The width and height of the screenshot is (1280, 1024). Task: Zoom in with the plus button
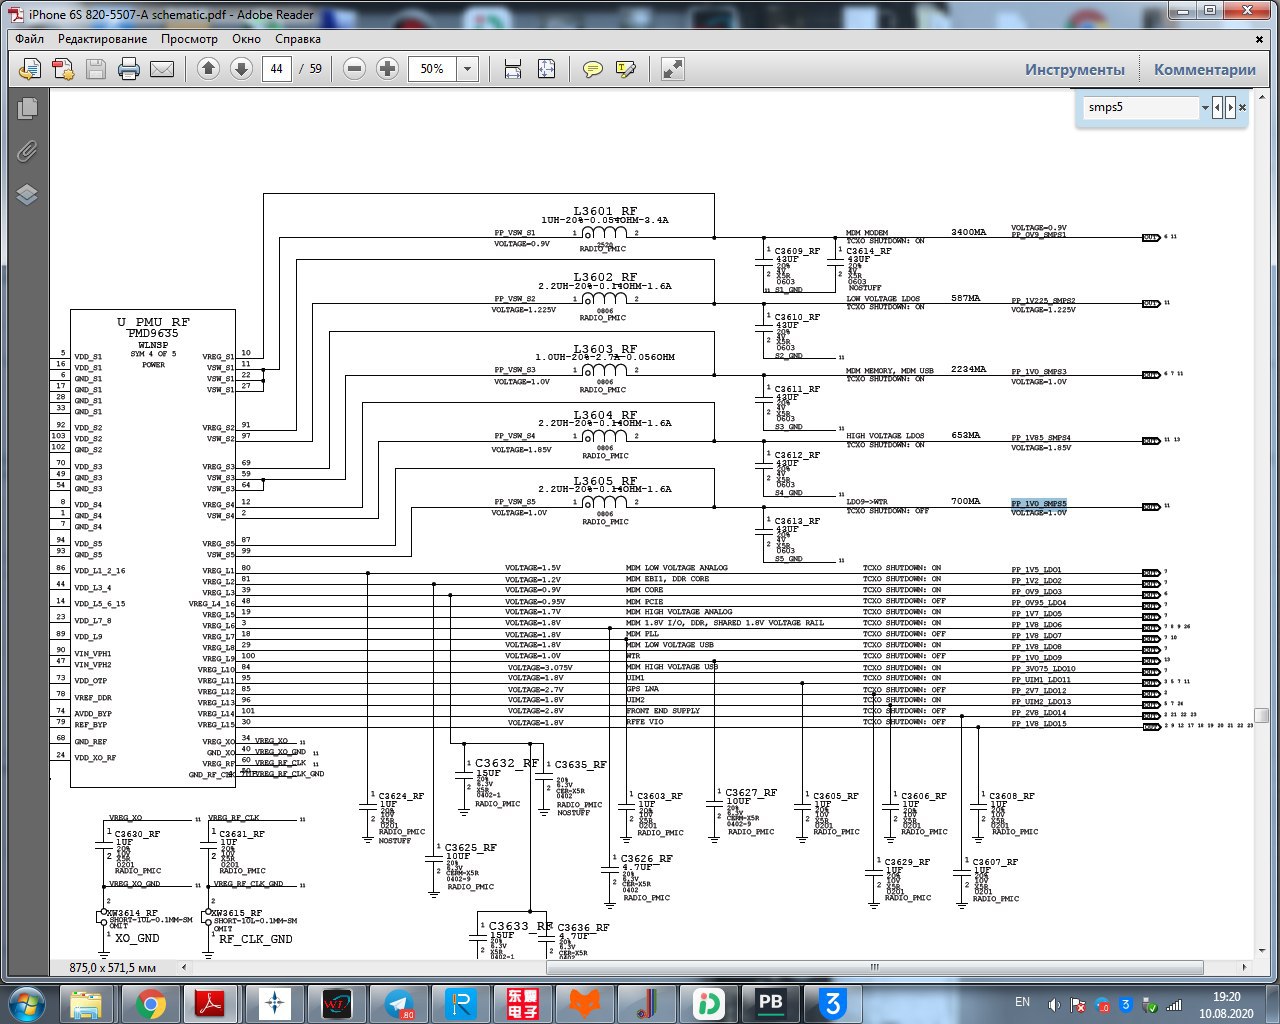pyautogui.click(x=387, y=69)
